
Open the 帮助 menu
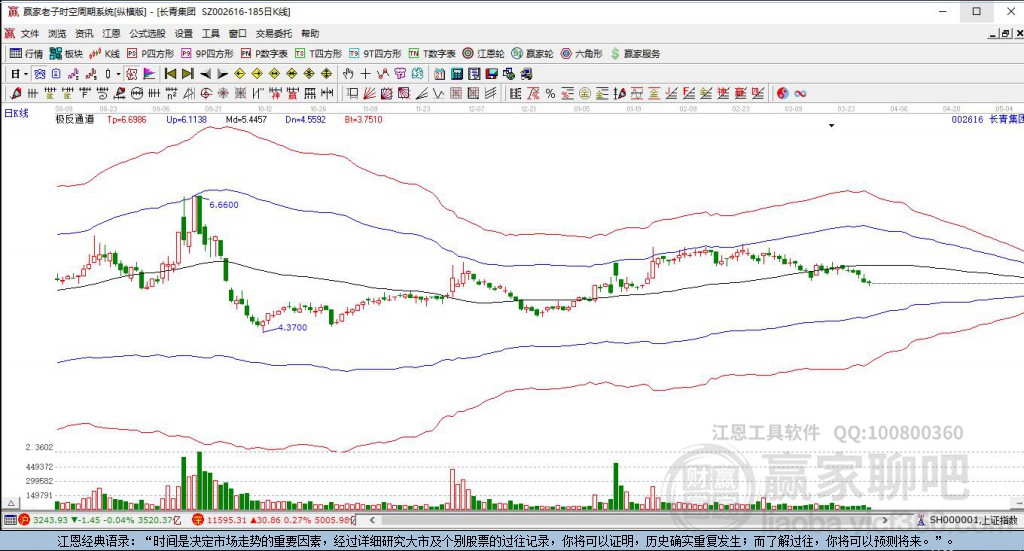310,33
